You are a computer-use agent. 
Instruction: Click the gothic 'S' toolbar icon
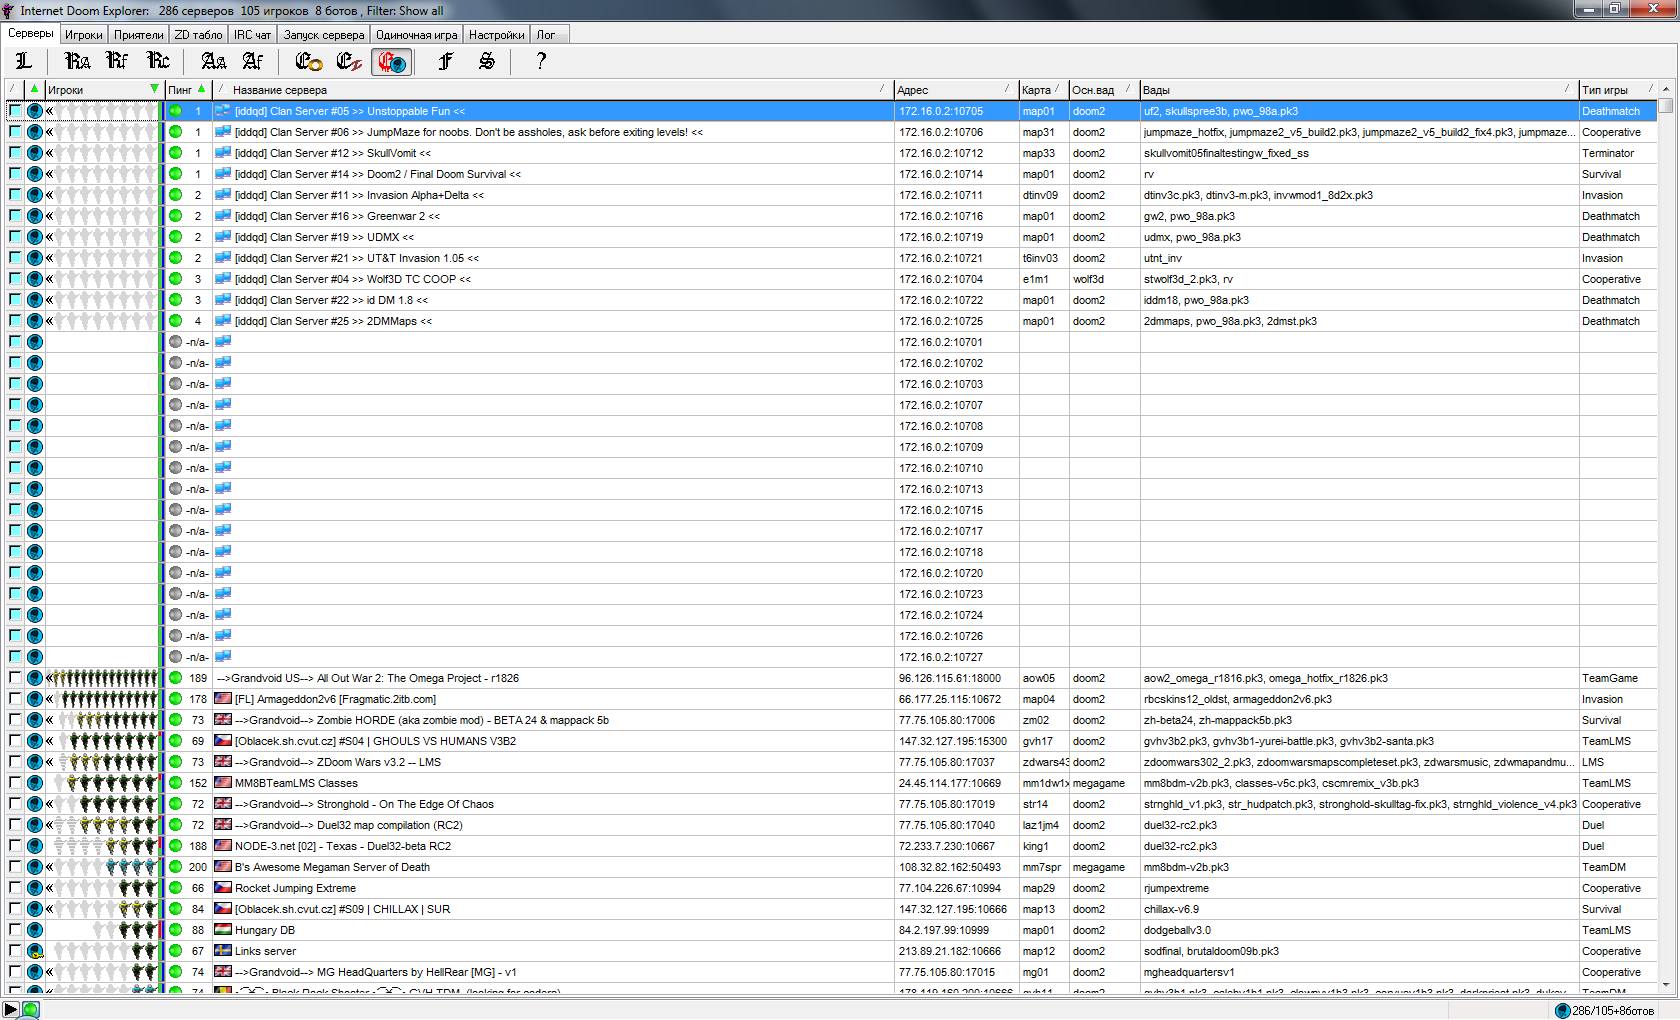(x=487, y=62)
